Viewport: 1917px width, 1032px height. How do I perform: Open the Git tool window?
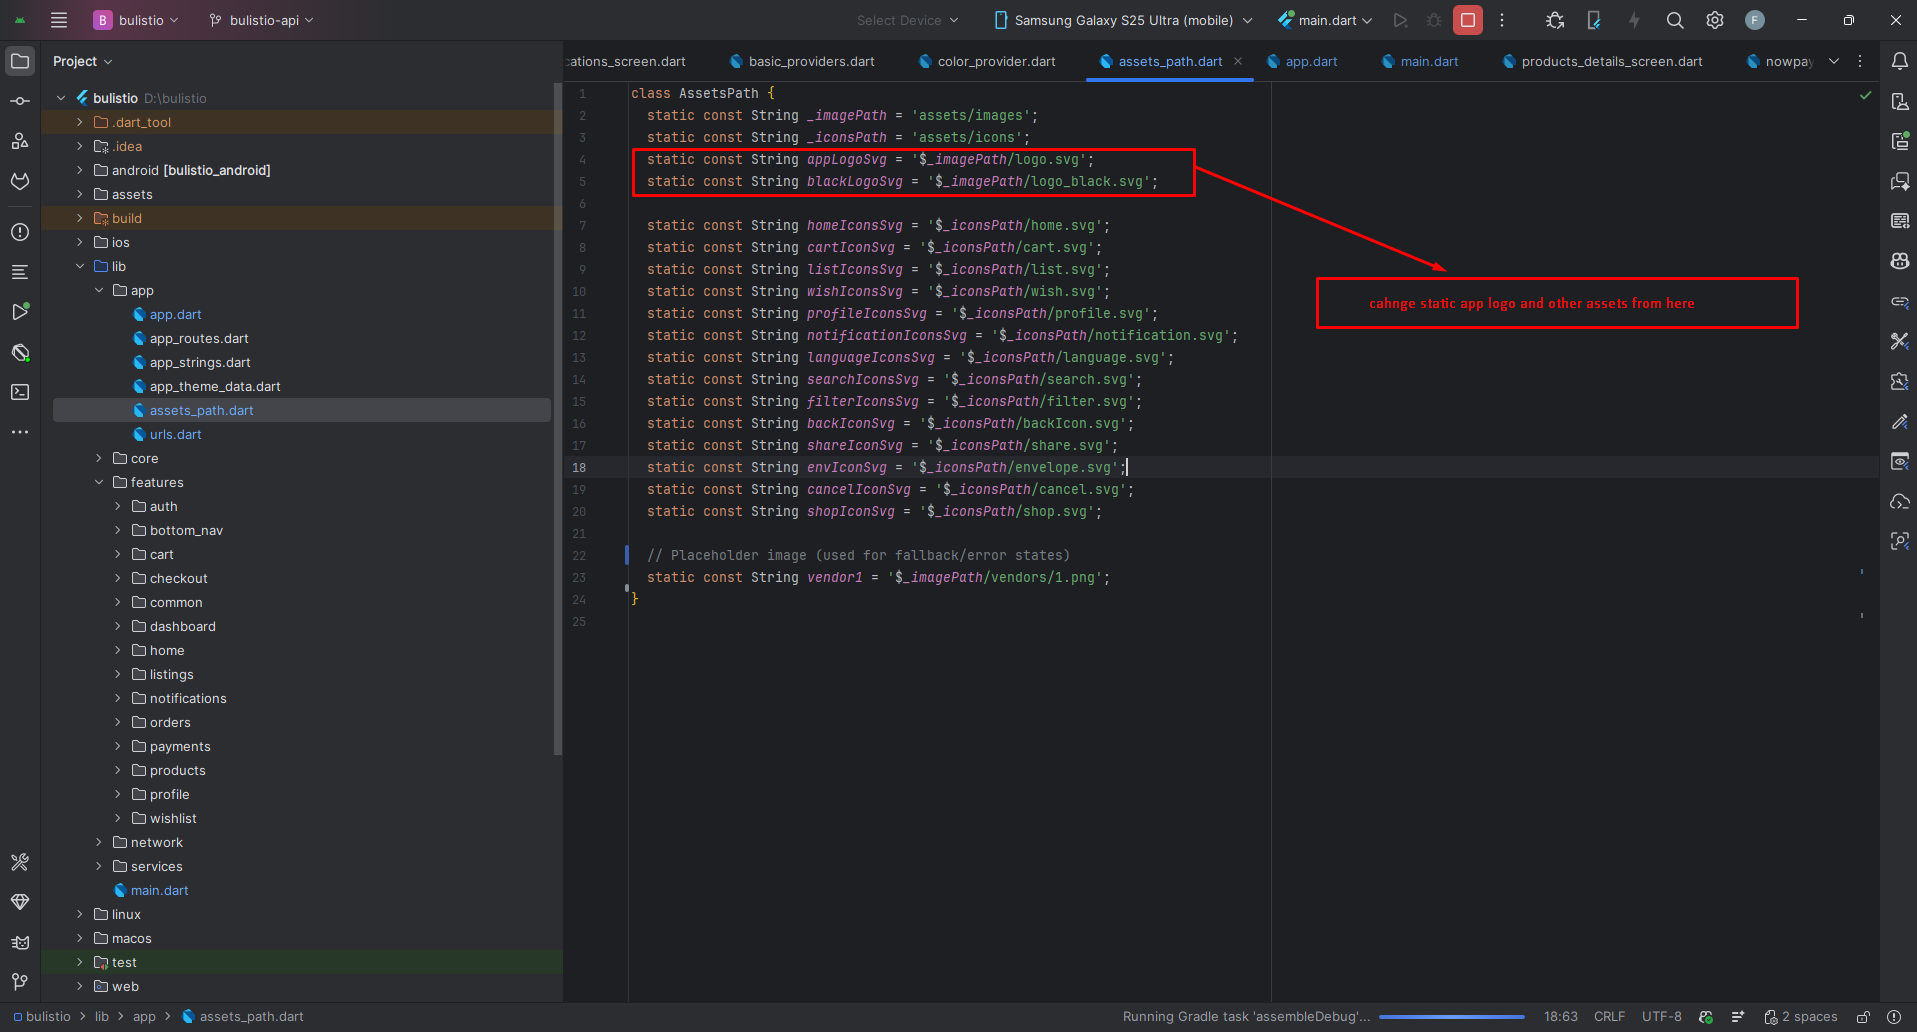20,982
